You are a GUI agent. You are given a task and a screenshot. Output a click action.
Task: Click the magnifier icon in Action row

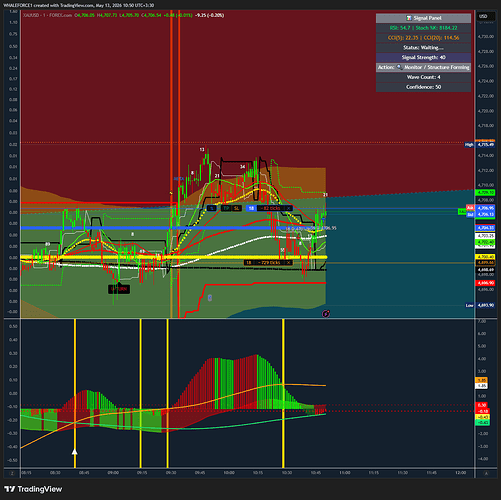399,67
